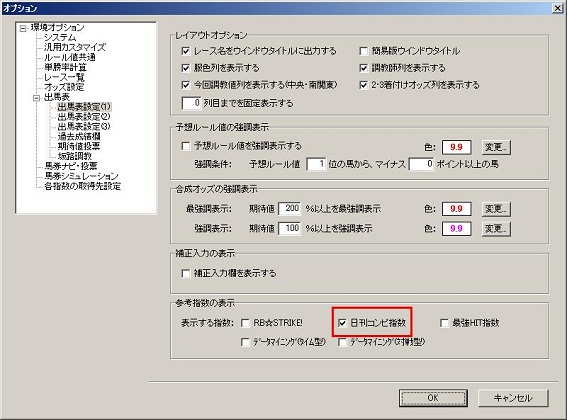The image size is (567, 420).
Task: Select 過去成績欄 tree item
Action: (x=79, y=136)
